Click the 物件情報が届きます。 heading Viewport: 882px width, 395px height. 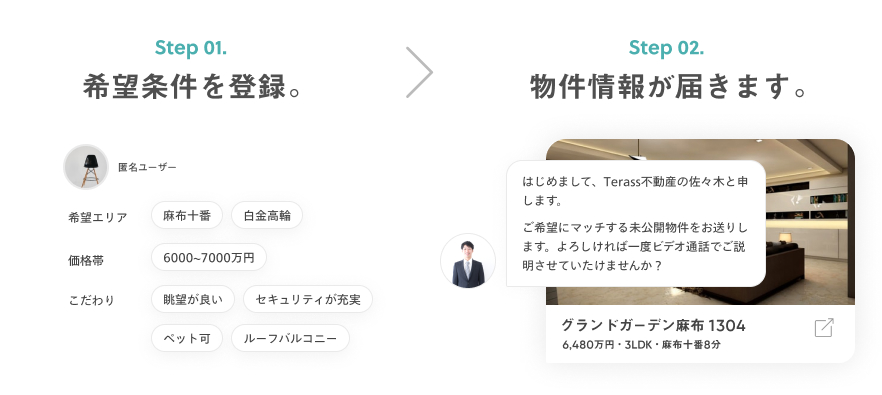[x=669, y=87]
